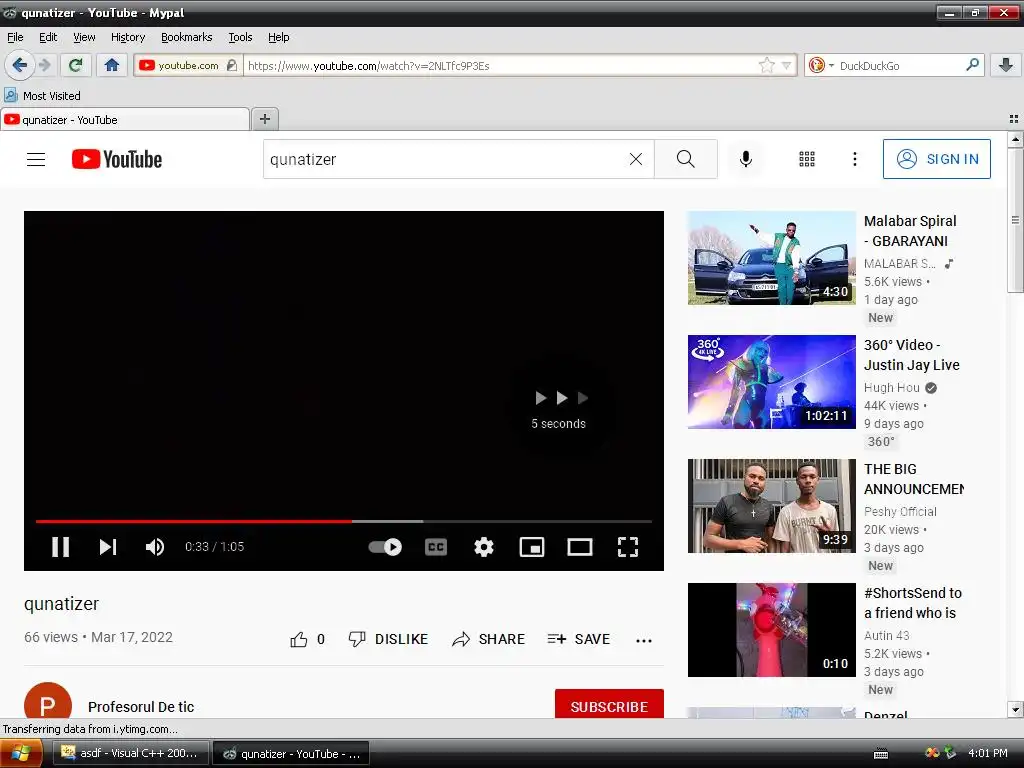Viewport: 1024px width, 768px height.
Task: Click the YouTube search magnifier button
Action: 686,159
